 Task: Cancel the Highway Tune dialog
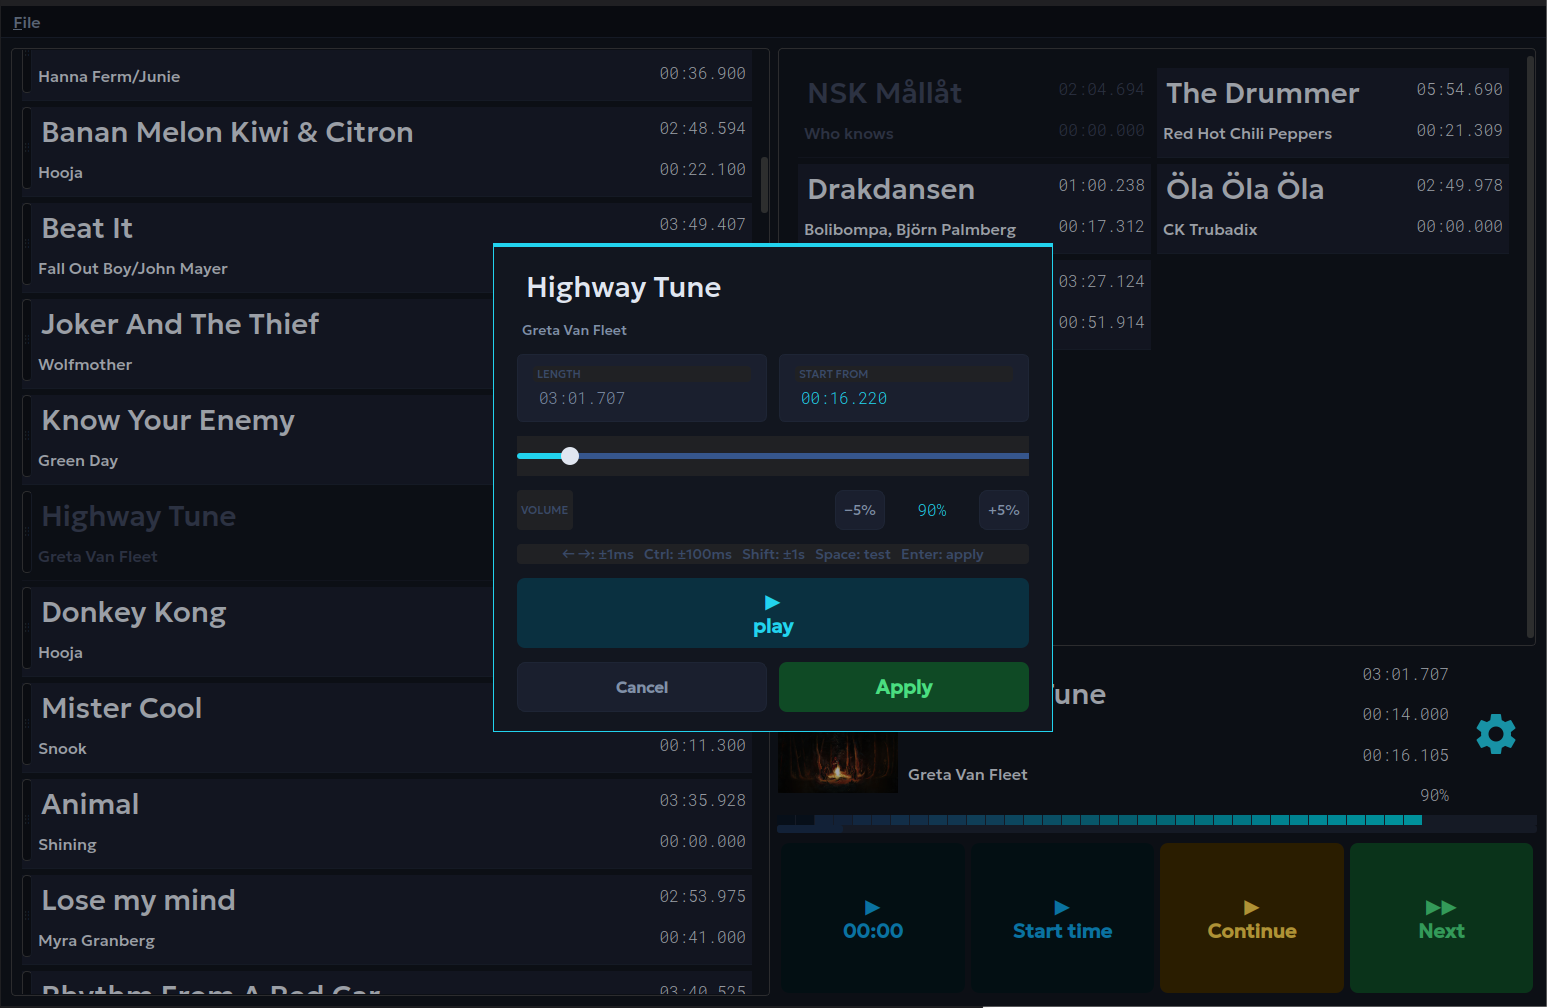click(642, 687)
